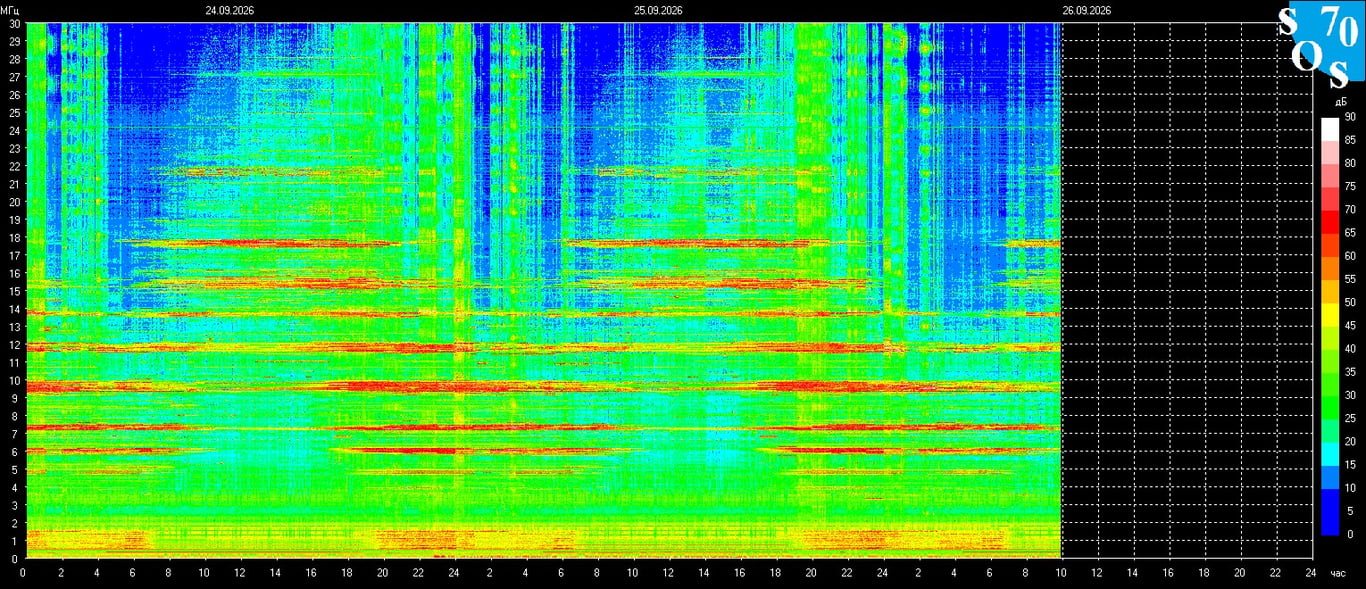
Task: Click the 90 value on the dB scale
Action: [1350, 117]
